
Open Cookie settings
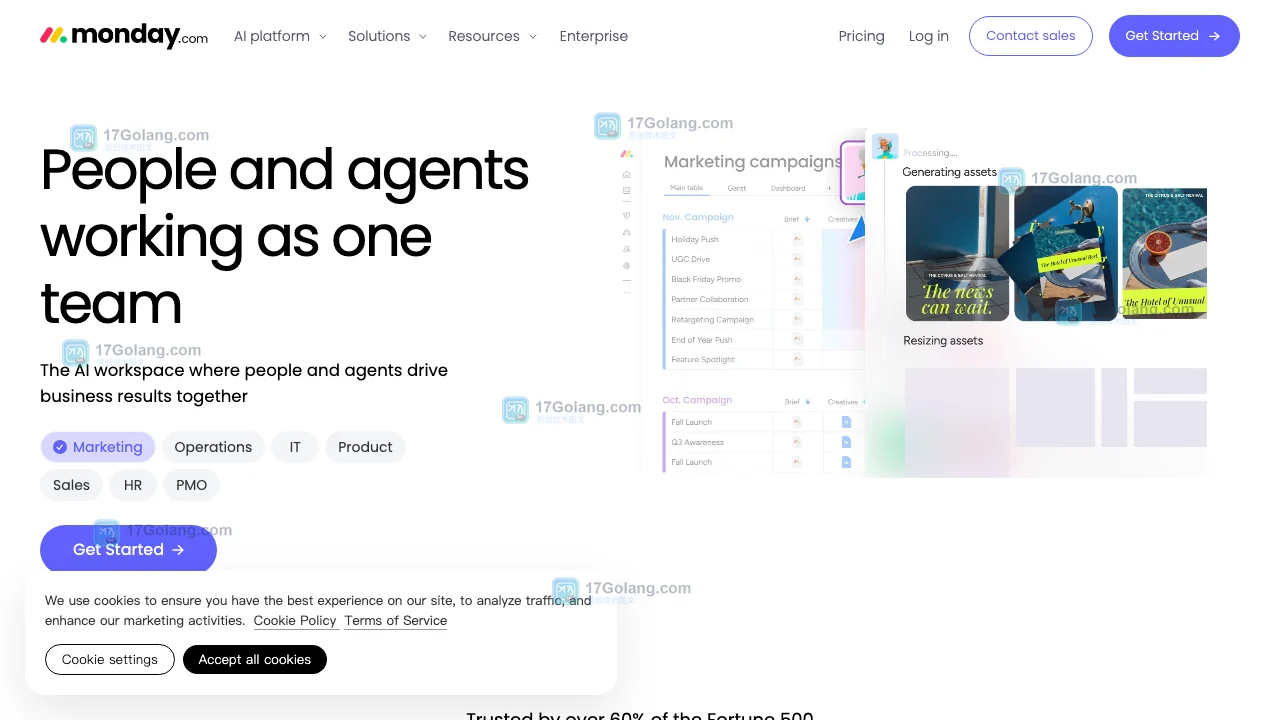(x=110, y=659)
